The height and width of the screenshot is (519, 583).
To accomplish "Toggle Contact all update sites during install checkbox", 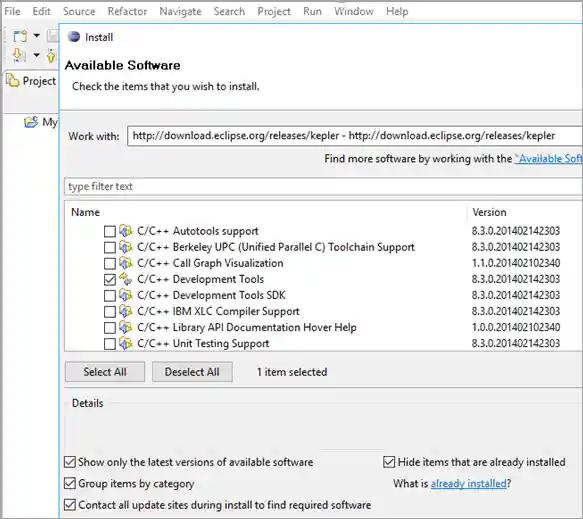I will [70, 505].
